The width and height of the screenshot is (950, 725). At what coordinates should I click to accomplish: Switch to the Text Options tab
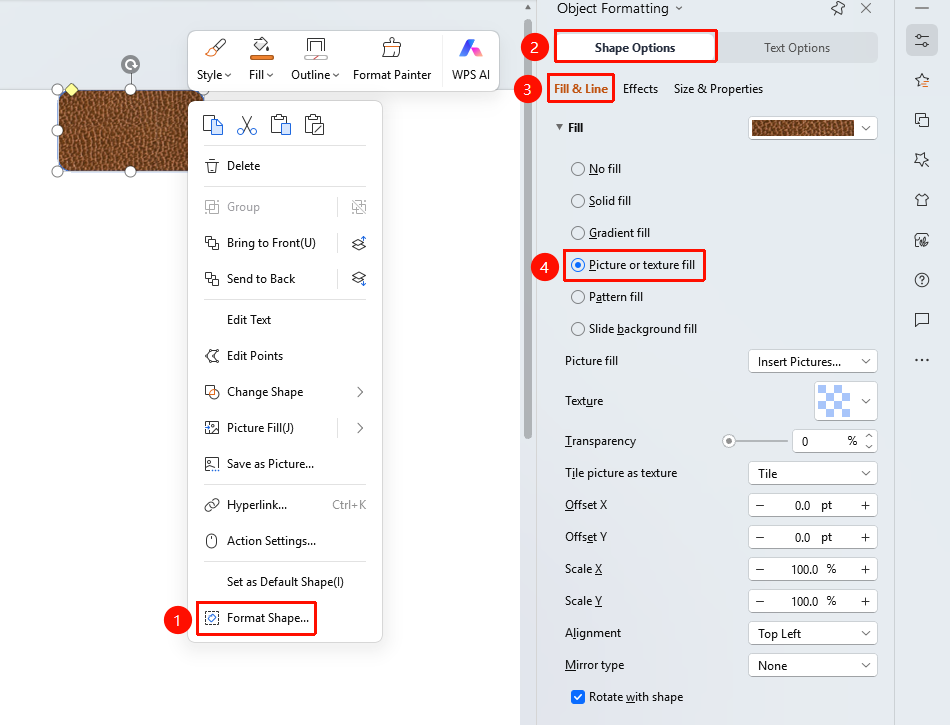click(797, 48)
